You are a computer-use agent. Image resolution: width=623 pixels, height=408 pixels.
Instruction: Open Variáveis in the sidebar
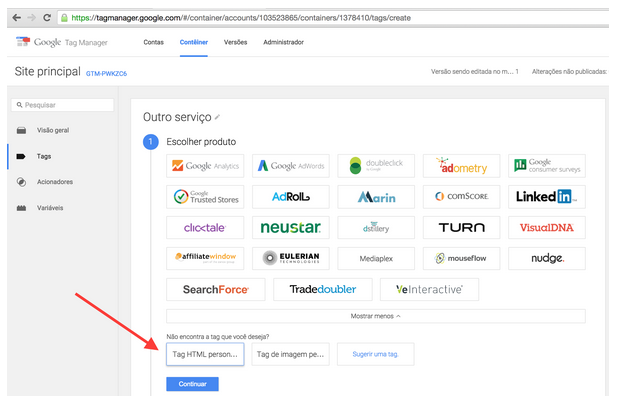click(x=50, y=208)
